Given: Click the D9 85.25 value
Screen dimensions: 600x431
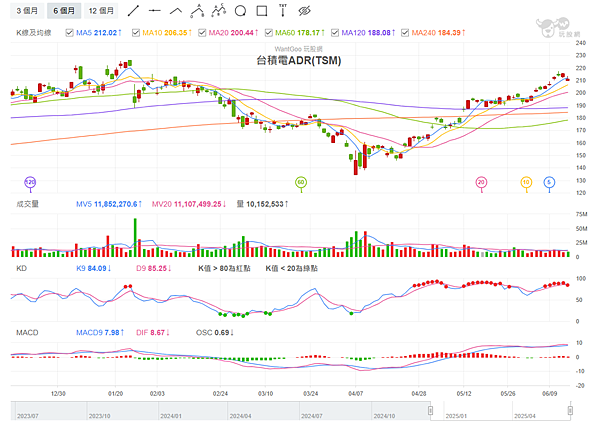Looking at the screenshot, I should tap(153, 268).
